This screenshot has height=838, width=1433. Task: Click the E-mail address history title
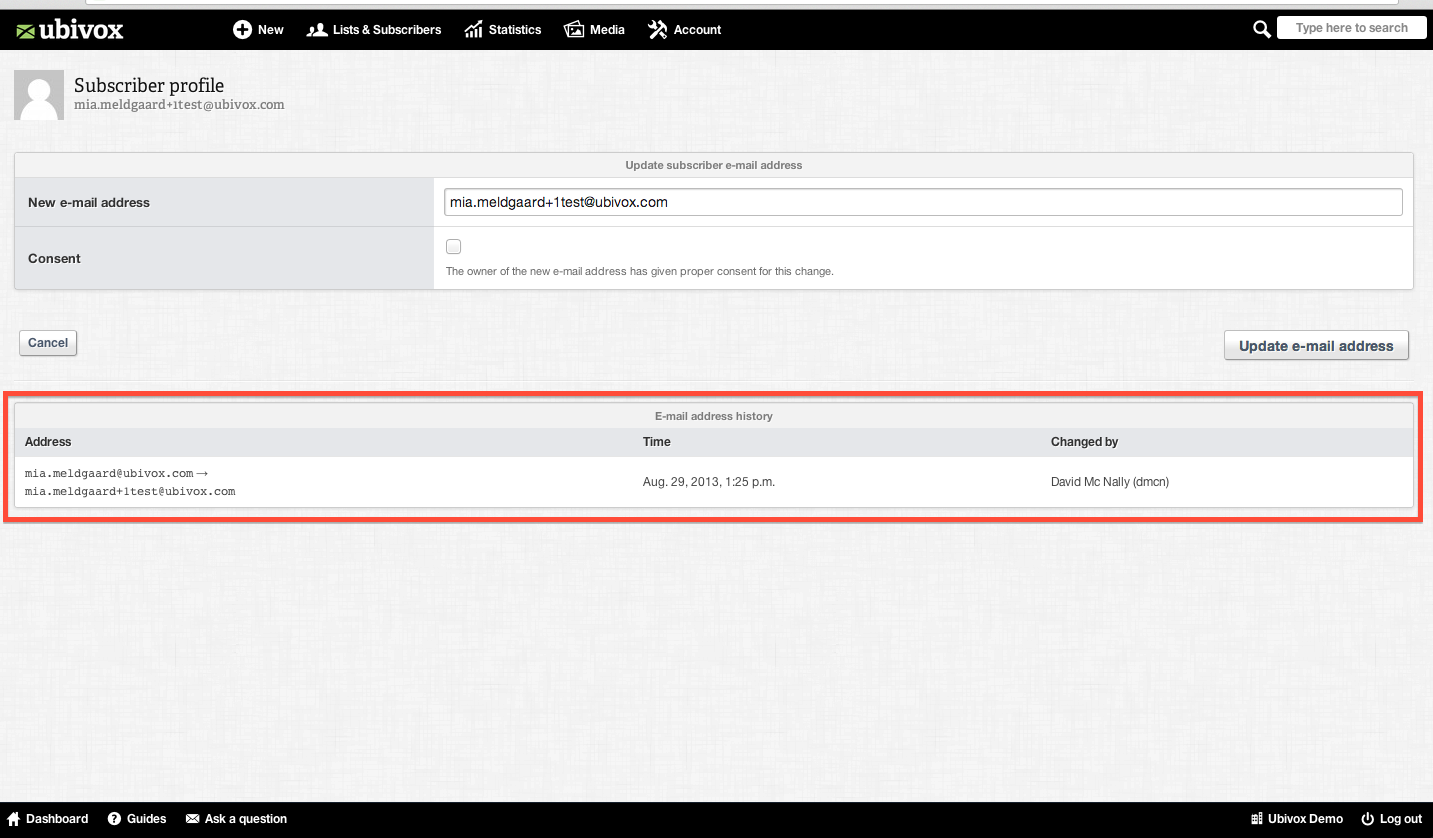[x=714, y=416]
